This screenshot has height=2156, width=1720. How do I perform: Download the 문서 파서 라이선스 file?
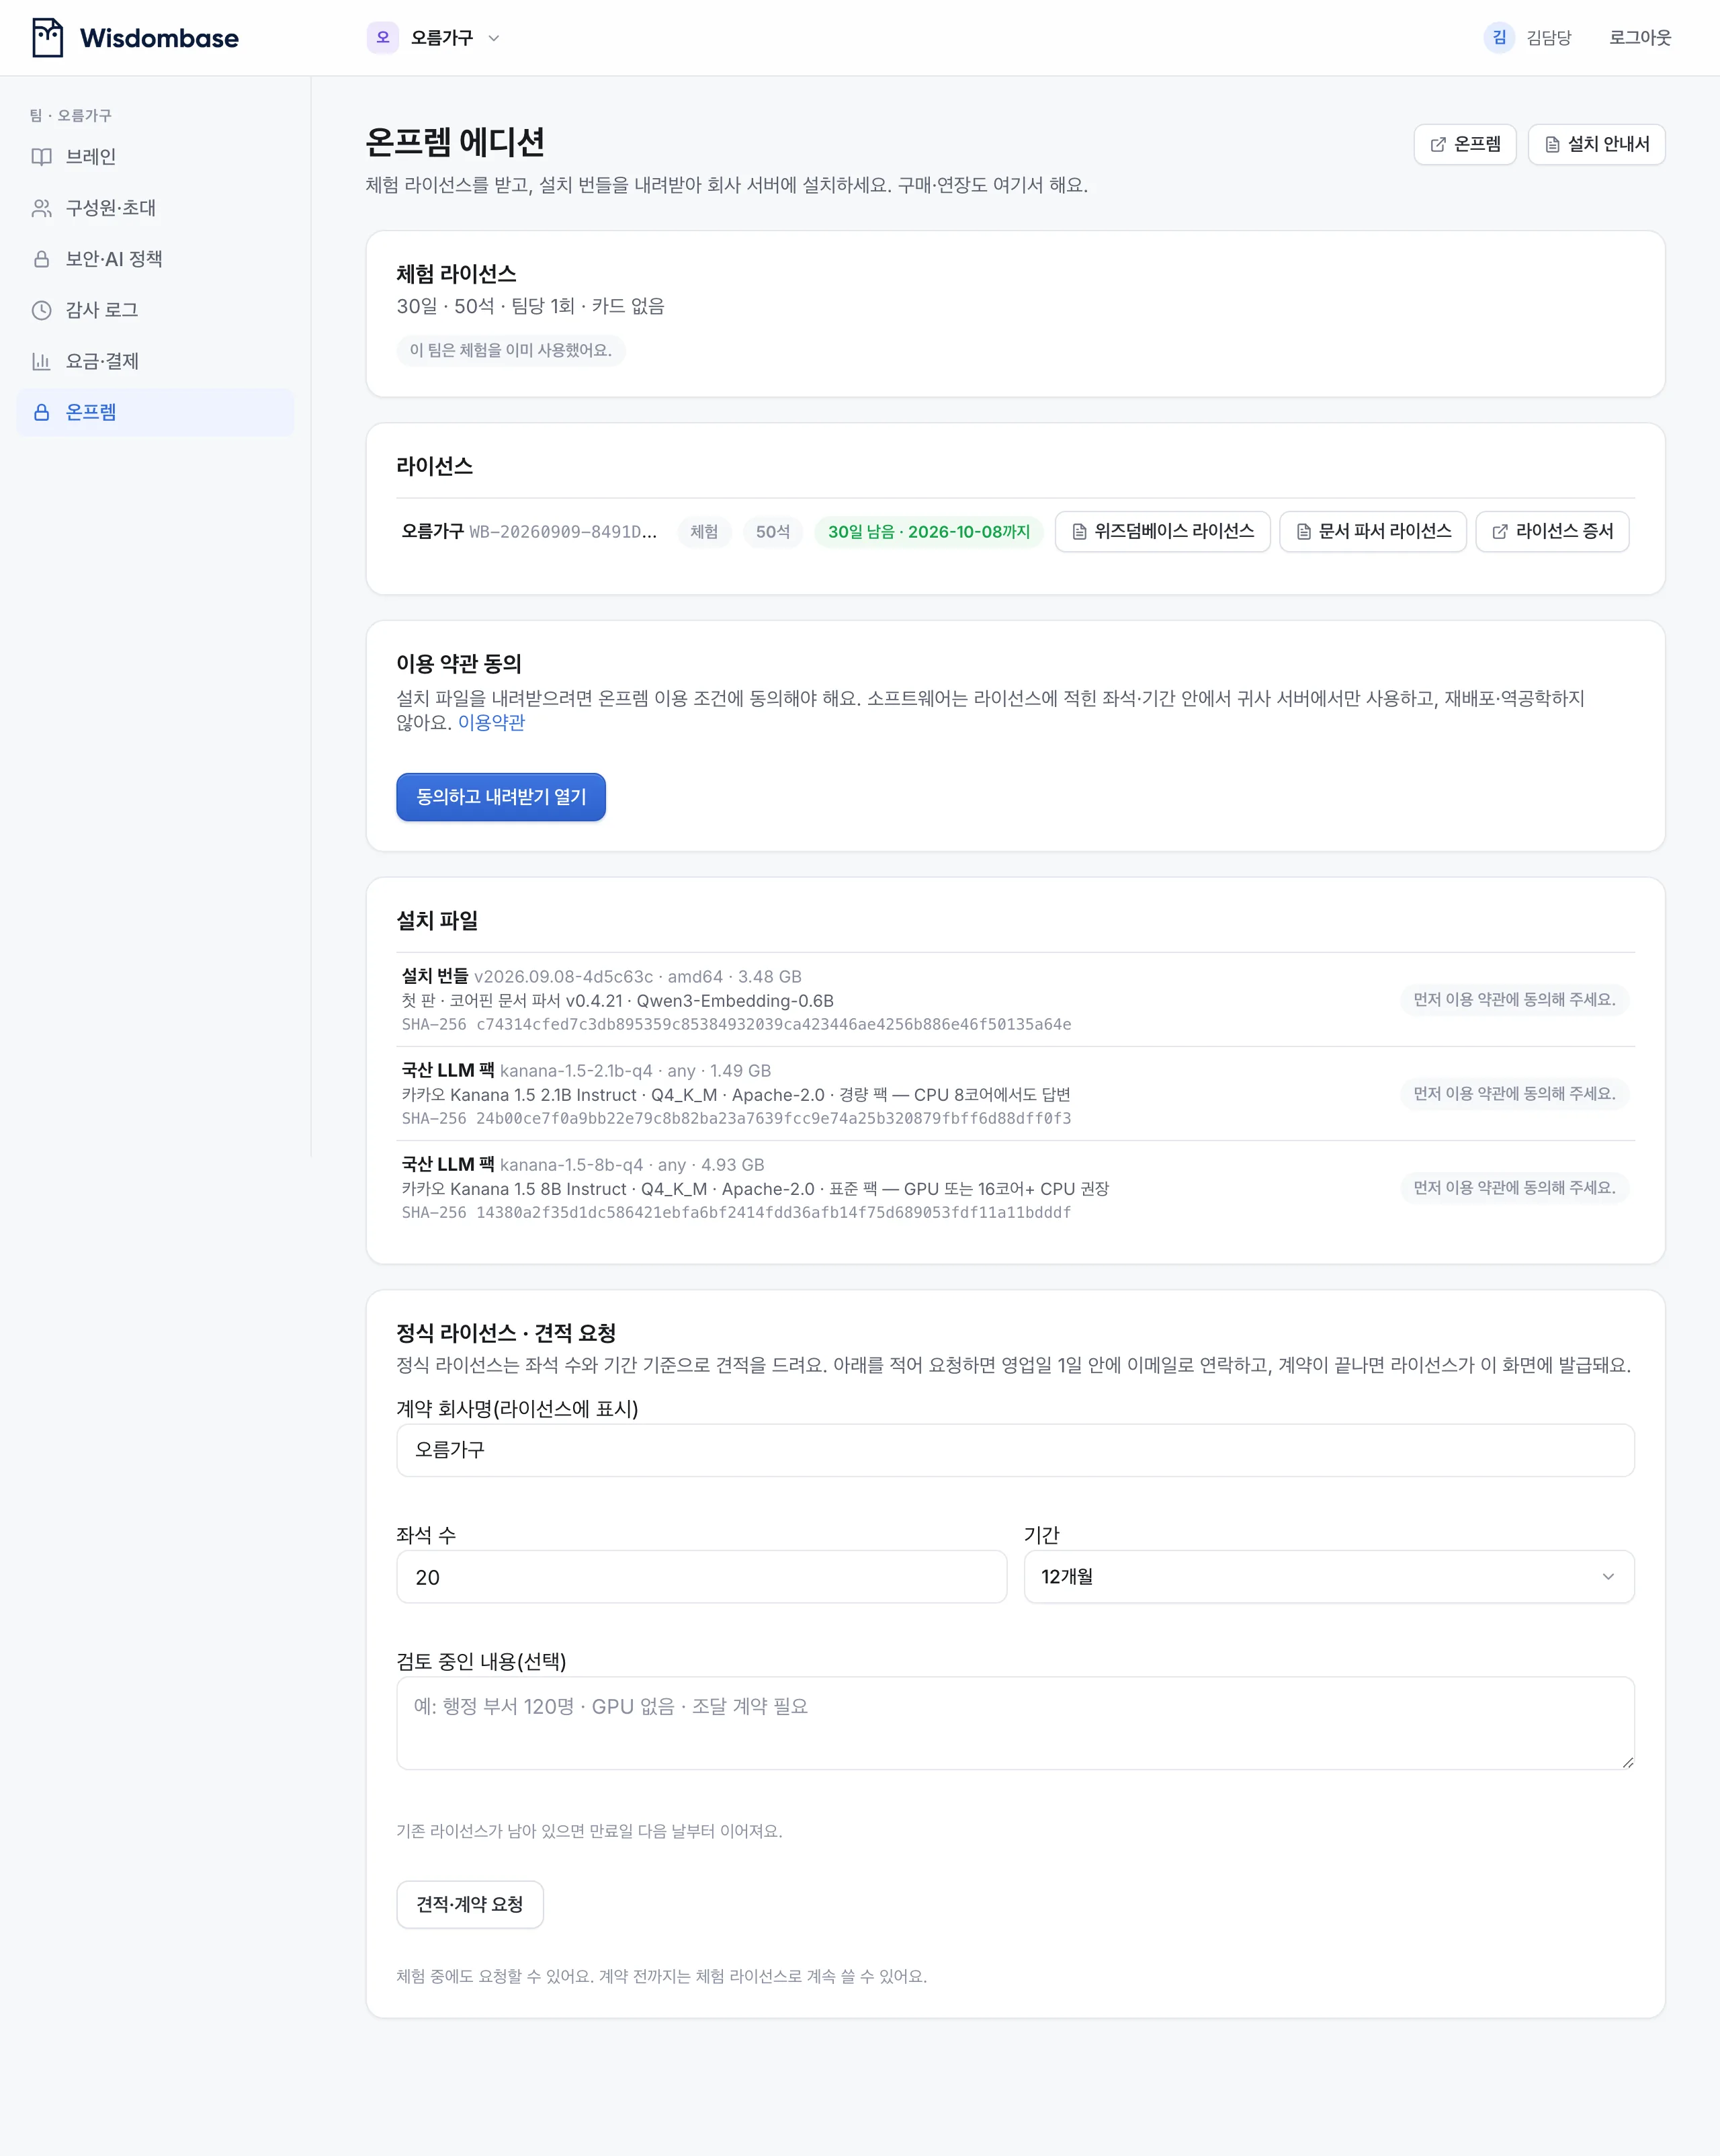click(1372, 531)
